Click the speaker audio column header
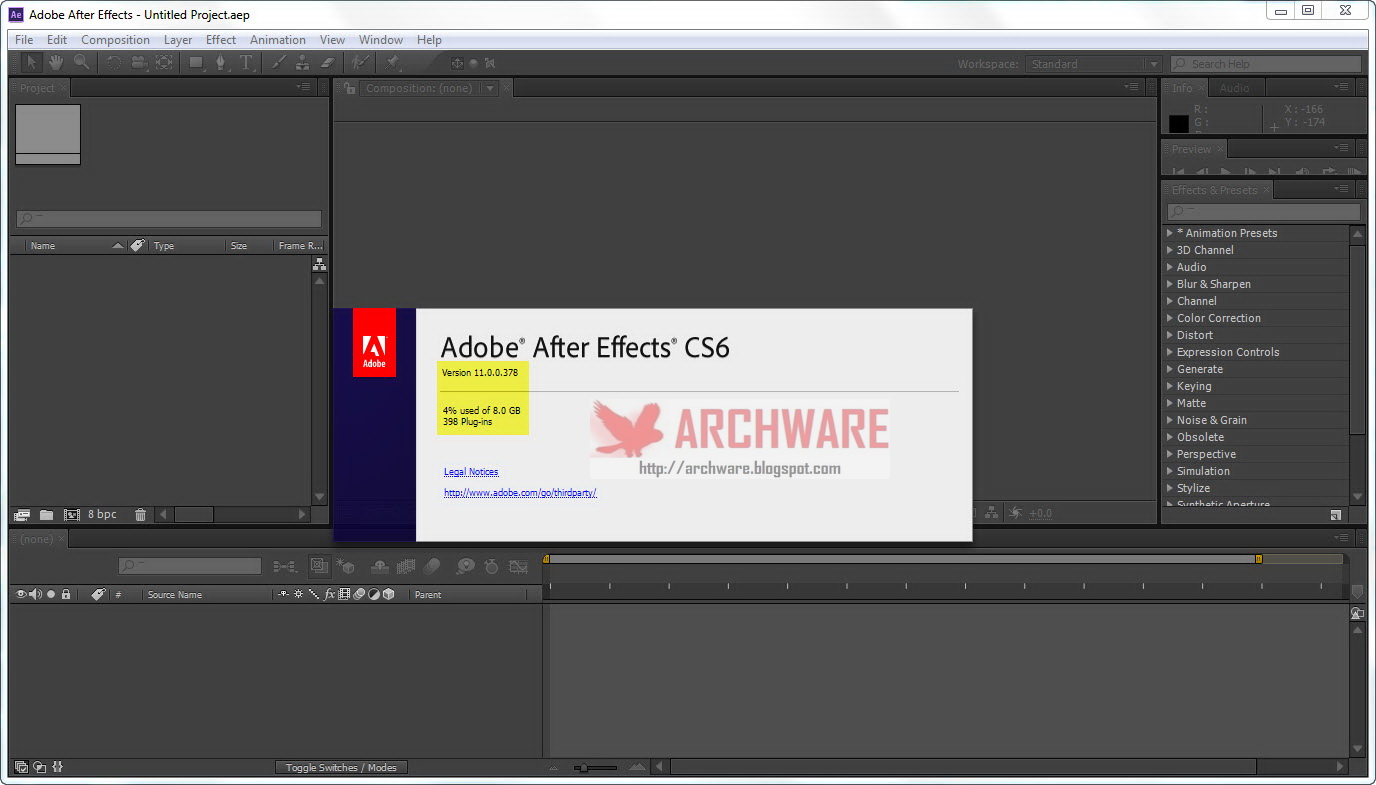 coord(36,594)
